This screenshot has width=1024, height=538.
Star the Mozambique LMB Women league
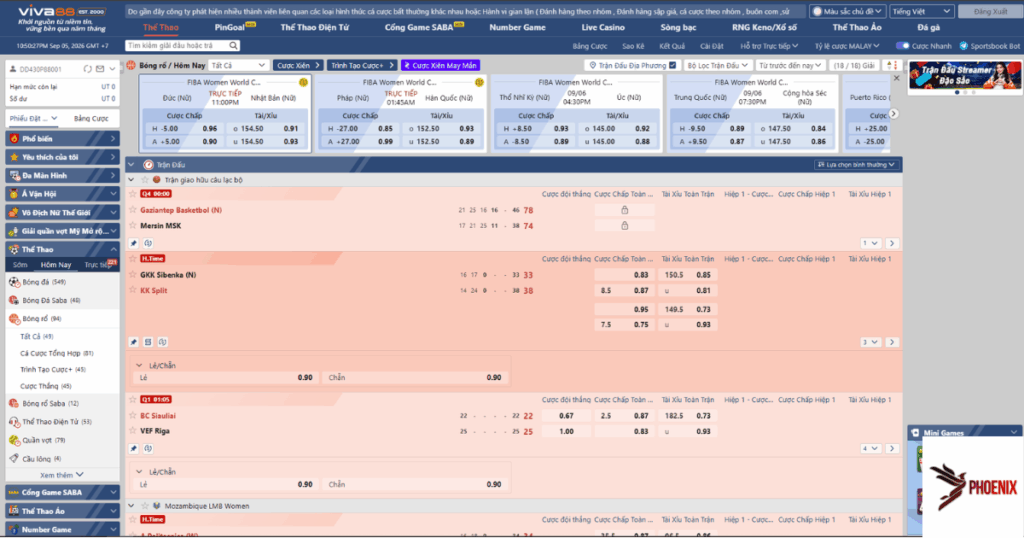[x=145, y=506]
